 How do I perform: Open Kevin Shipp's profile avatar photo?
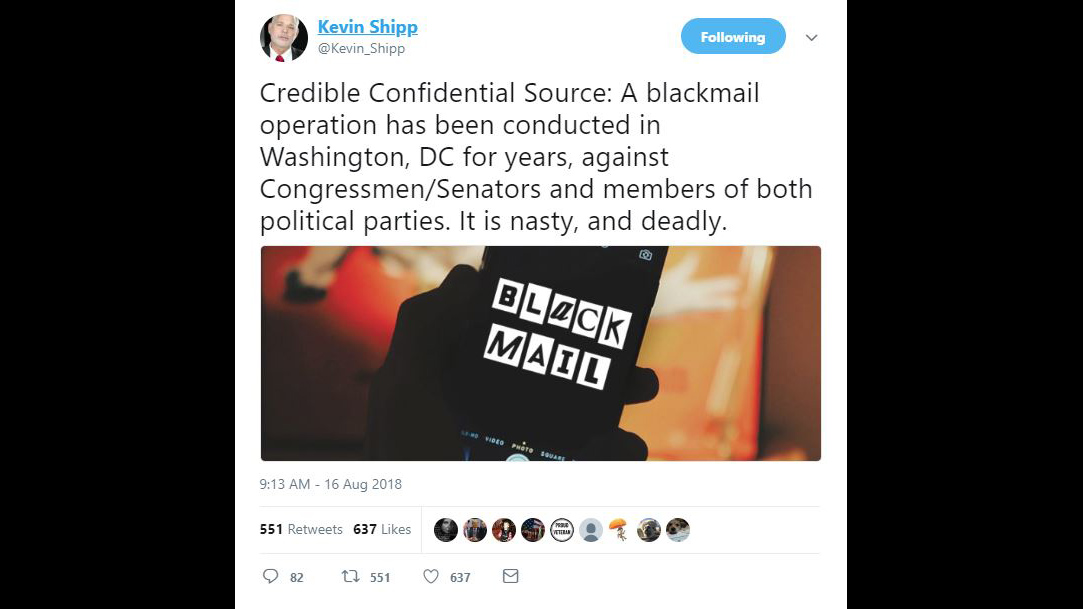[284, 38]
